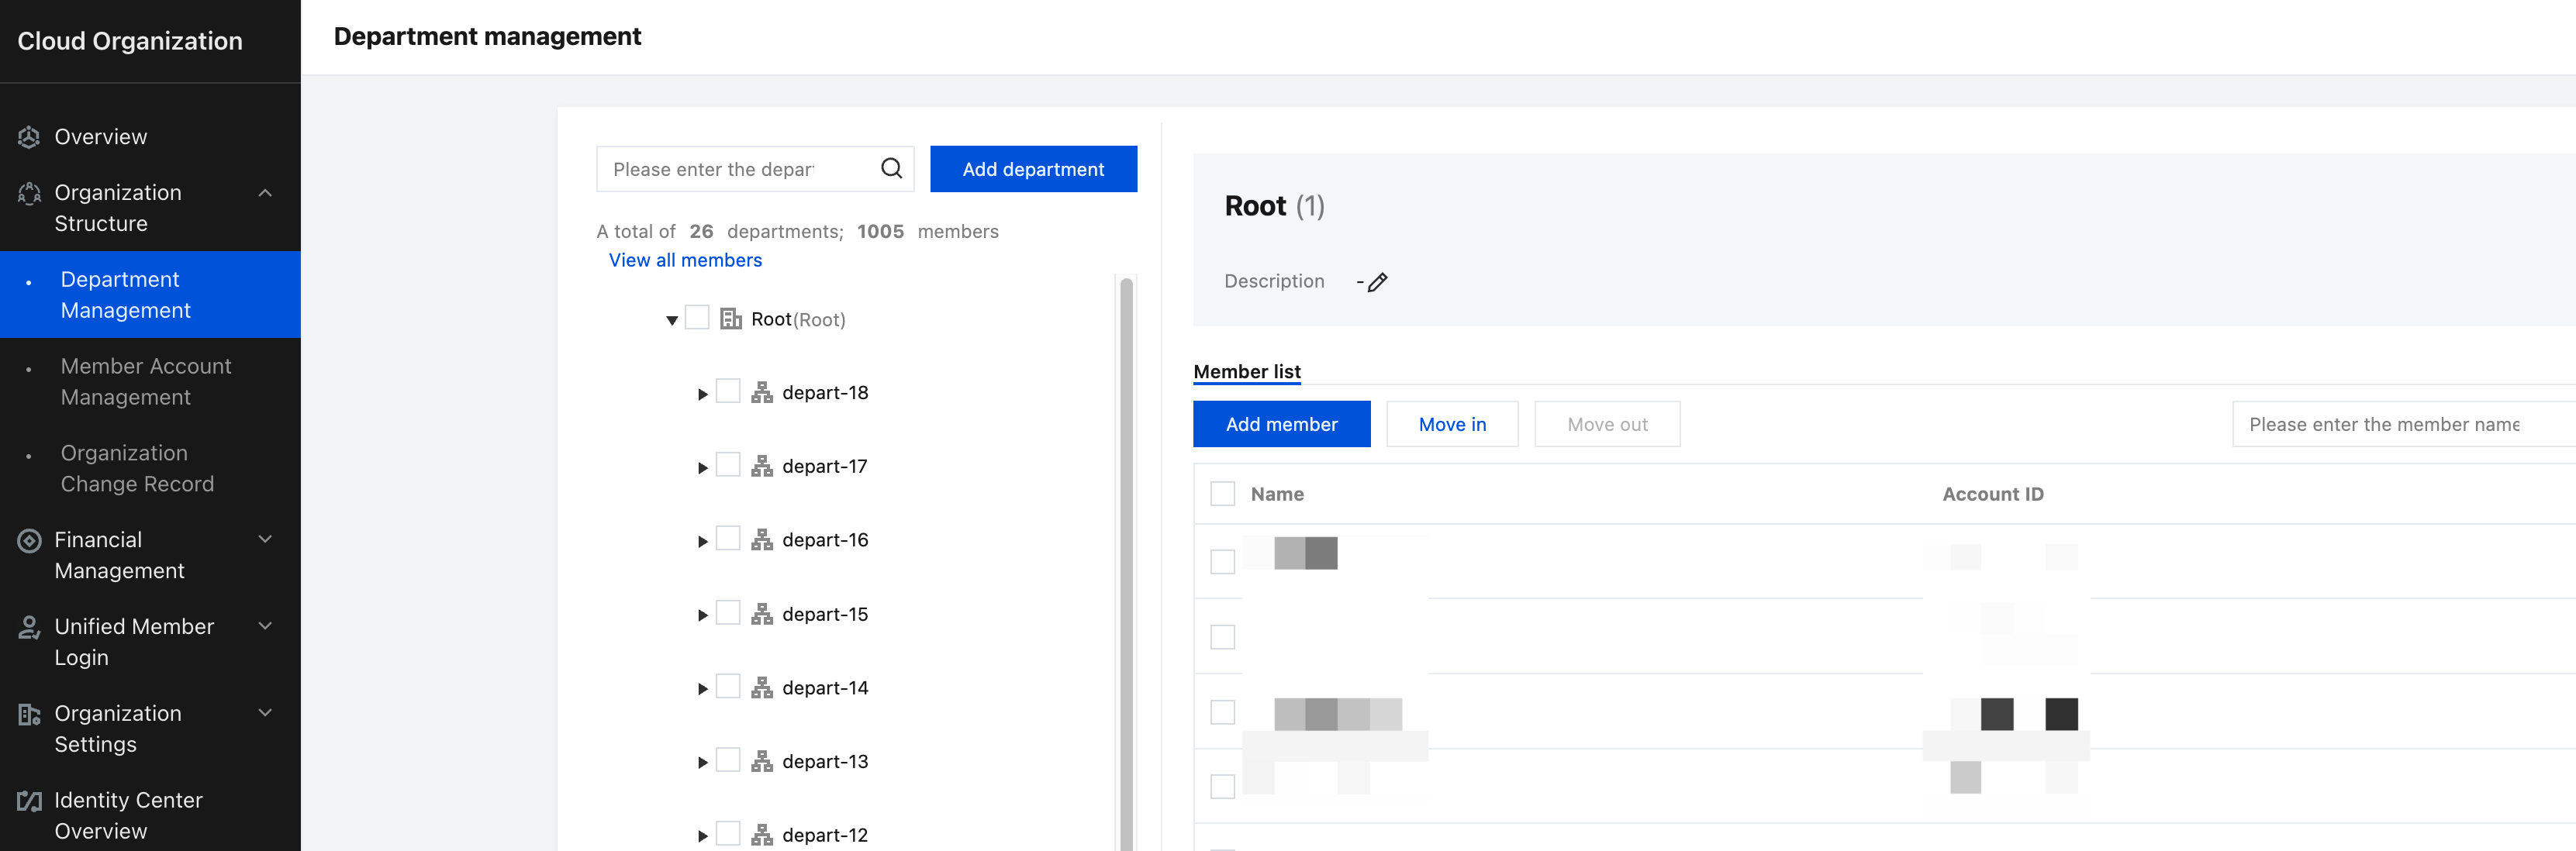This screenshot has width=2576, height=851.
Task: Check the Root department checkbox
Action: pyautogui.click(x=697, y=318)
